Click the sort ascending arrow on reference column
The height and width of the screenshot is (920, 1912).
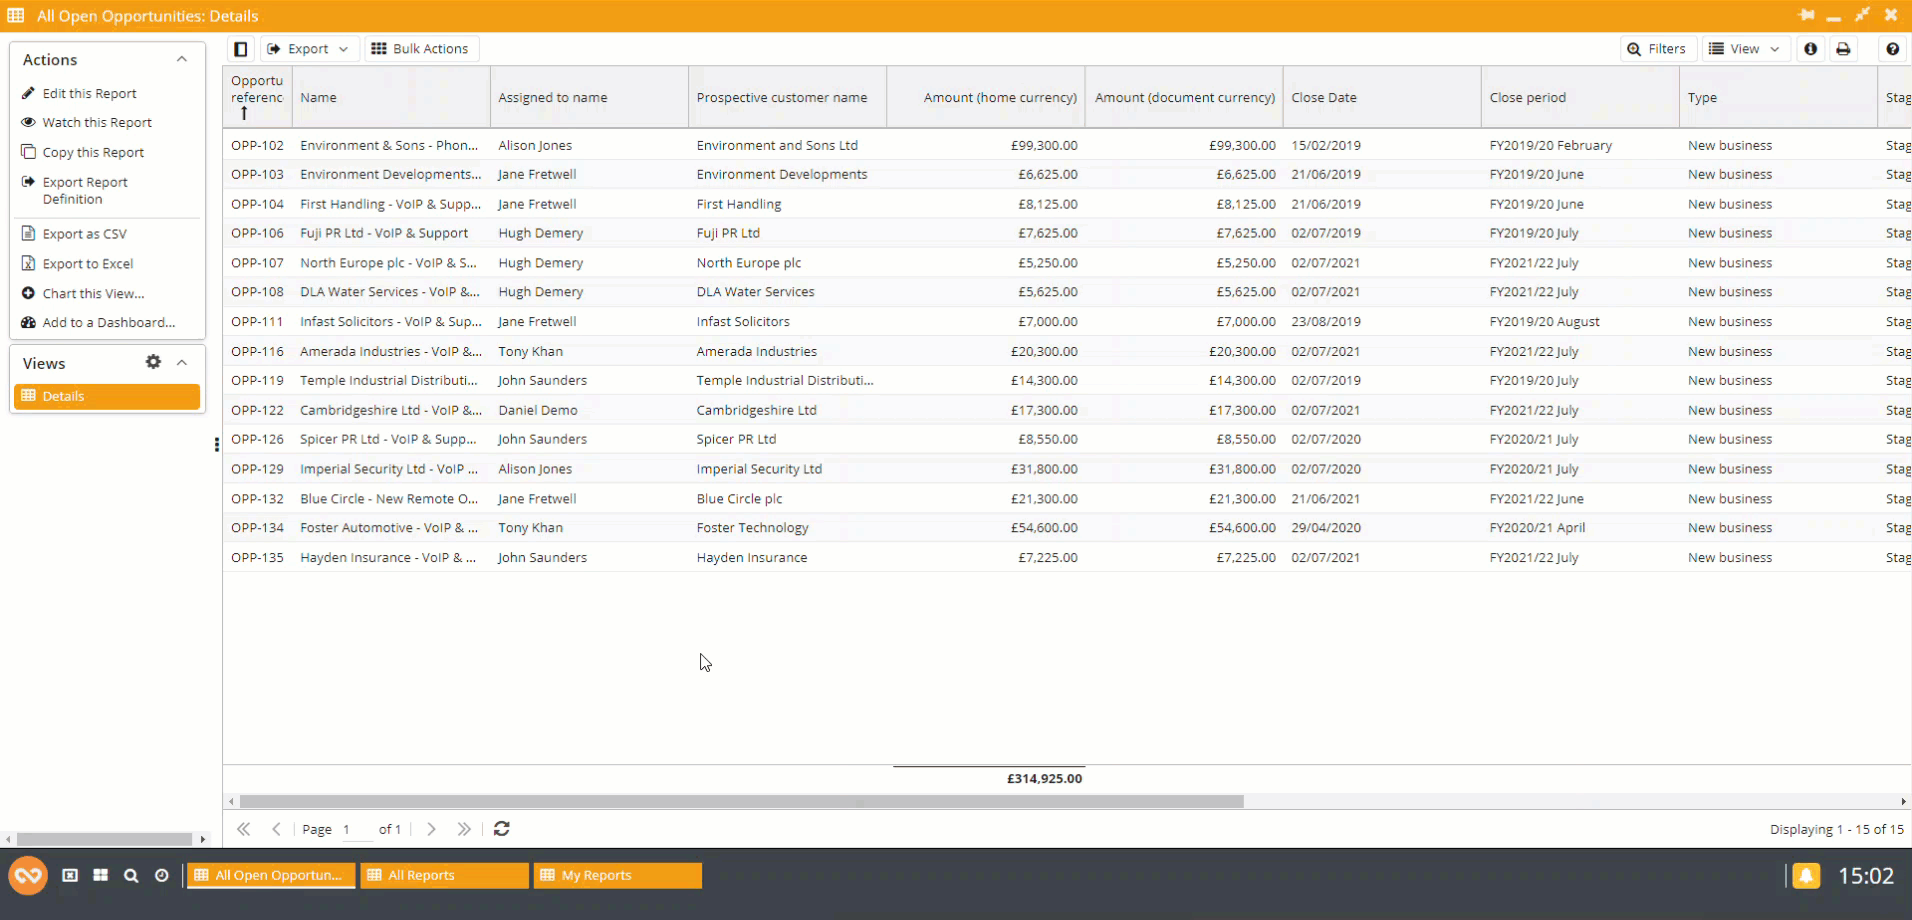(x=244, y=114)
